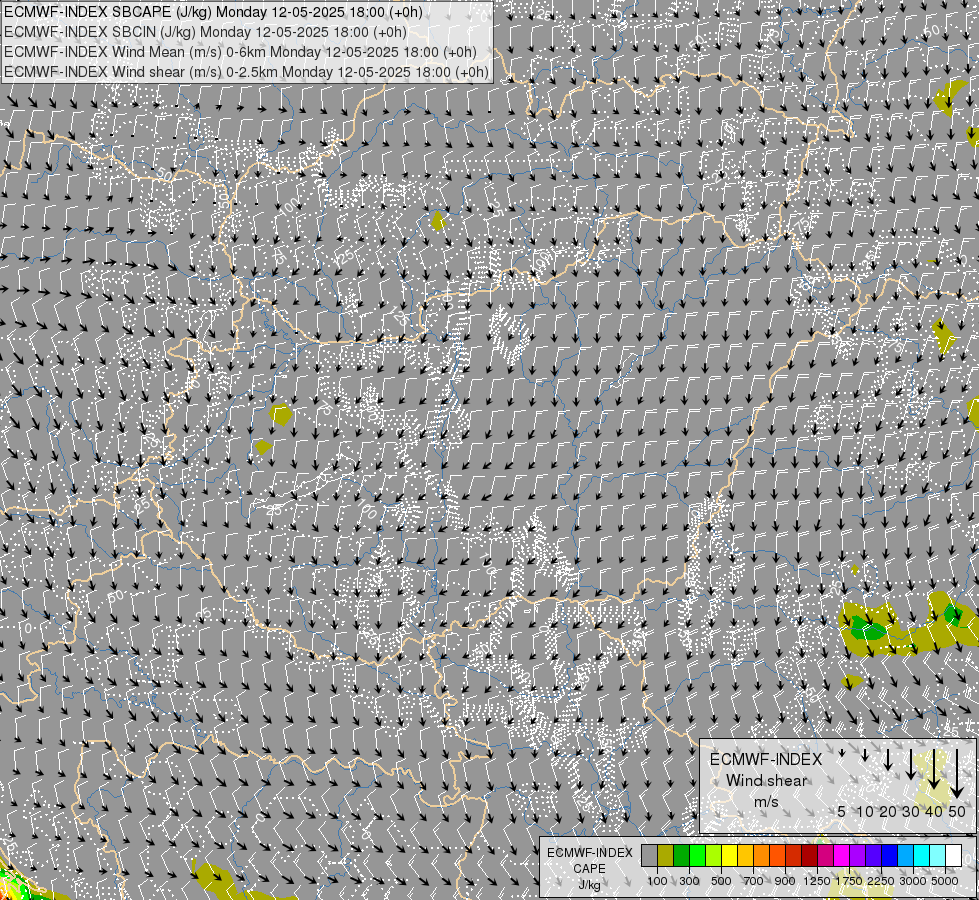Click the 30 m/s wind shear legend arrow
This screenshot has height=900, width=979.
click(x=911, y=764)
